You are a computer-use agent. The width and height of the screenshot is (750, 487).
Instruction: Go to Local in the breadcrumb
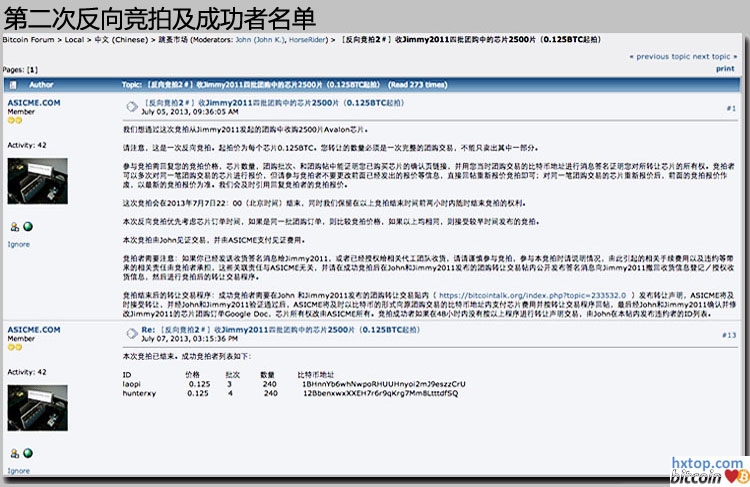coord(76,41)
